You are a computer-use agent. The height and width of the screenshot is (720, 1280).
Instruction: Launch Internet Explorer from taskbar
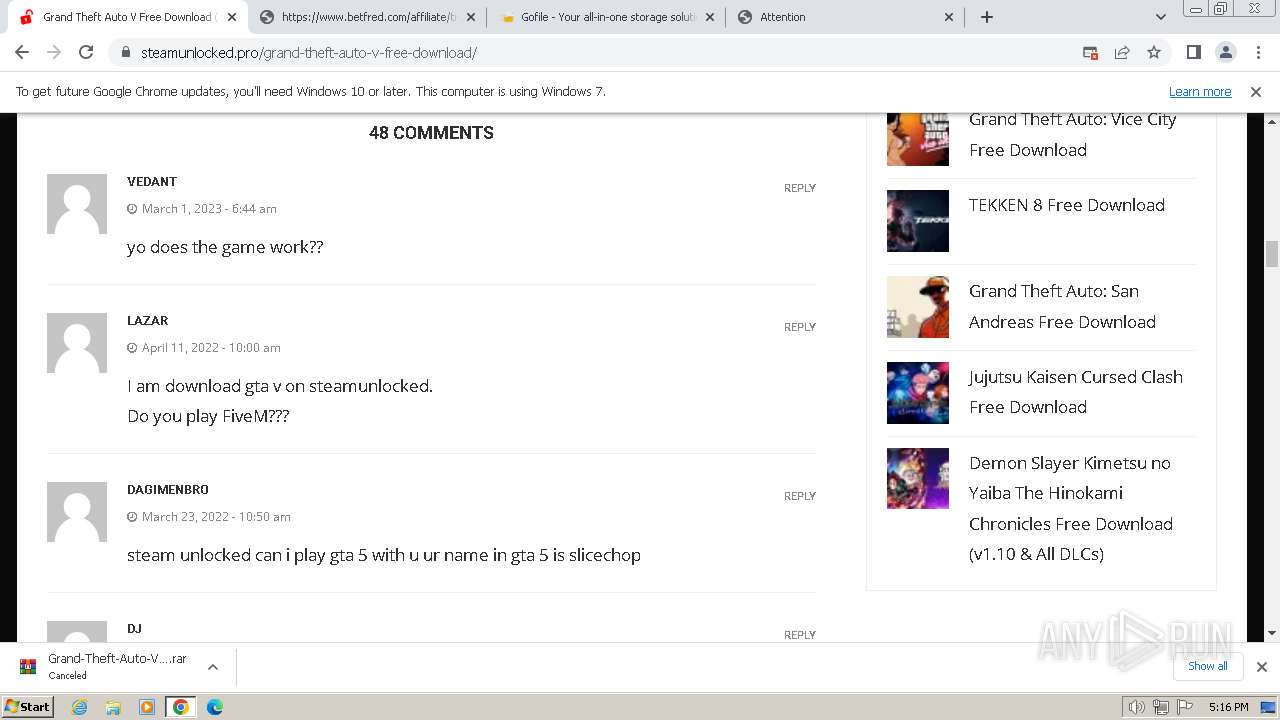pyautogui.click(x=80, y=707)
